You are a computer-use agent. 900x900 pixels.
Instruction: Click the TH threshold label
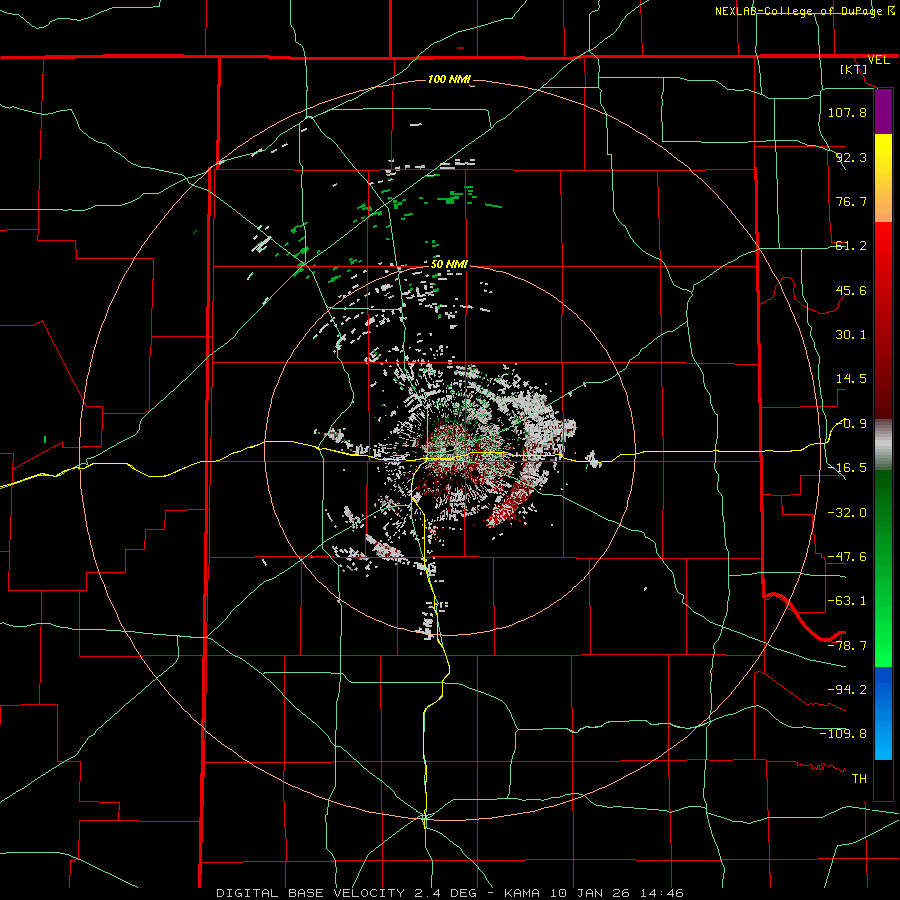(x=859, y=778)
